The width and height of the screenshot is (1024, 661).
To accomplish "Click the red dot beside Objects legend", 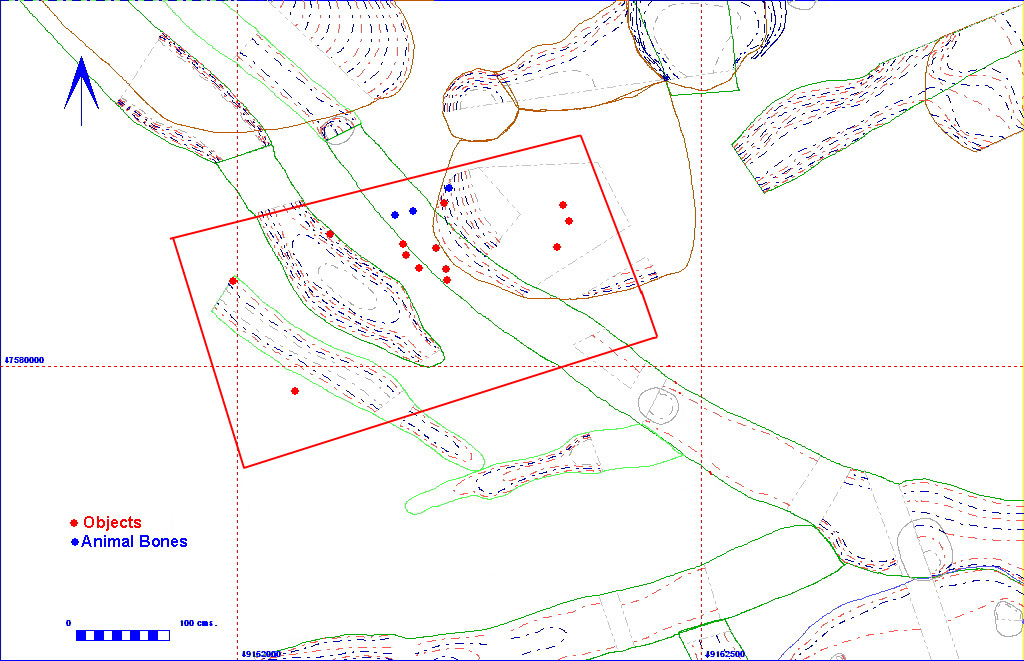I will click(x=74, y=523).
